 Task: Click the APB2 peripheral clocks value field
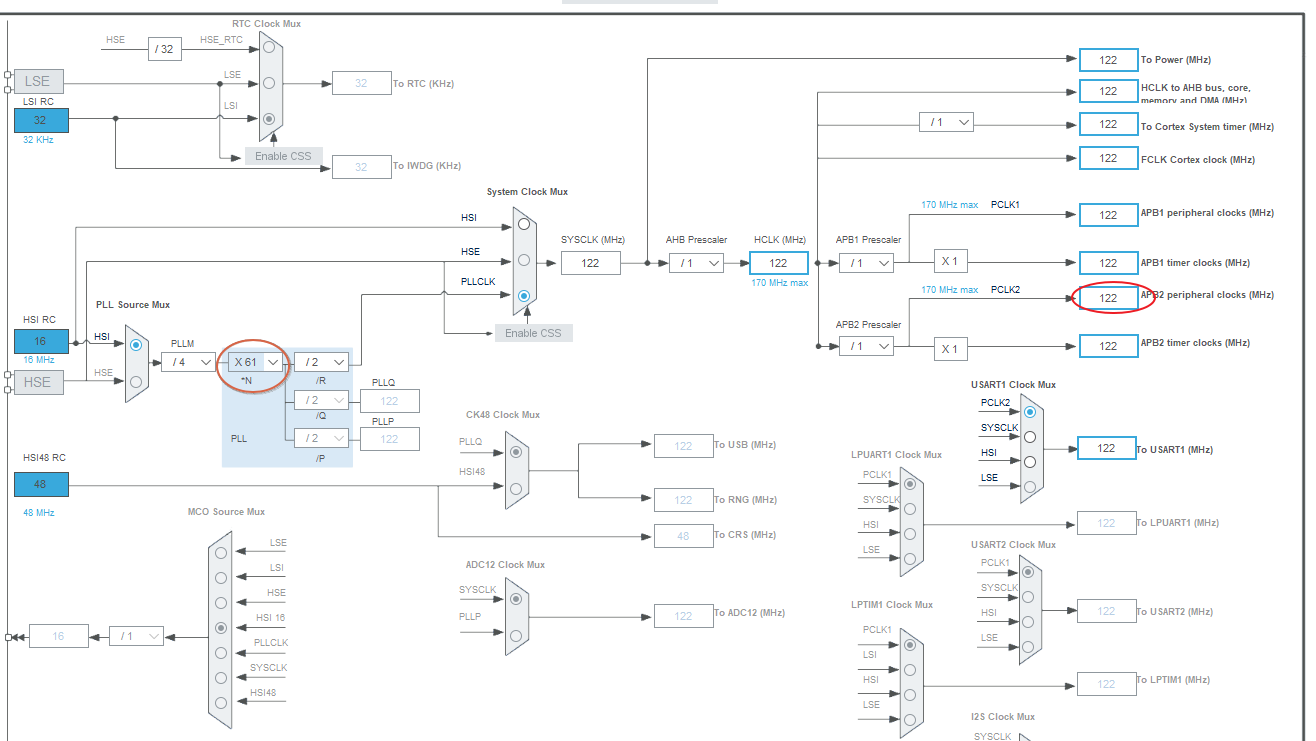[1108, 298]
